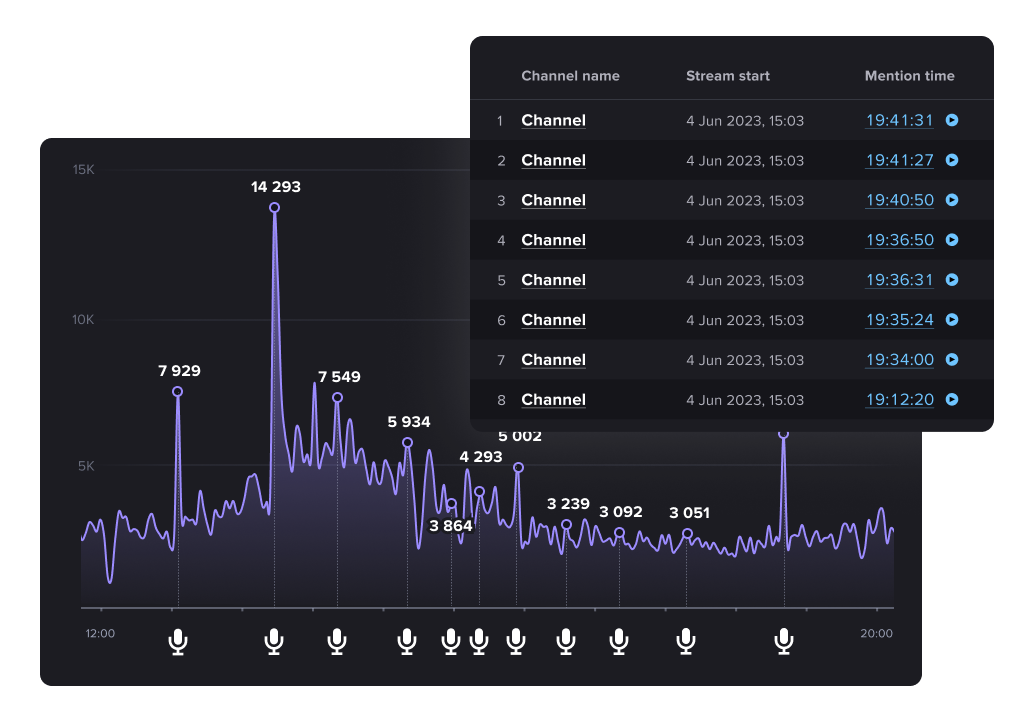1034x722 pixels.
Task: Open the 19:41:27 mention time link
Action: [899, 160]
